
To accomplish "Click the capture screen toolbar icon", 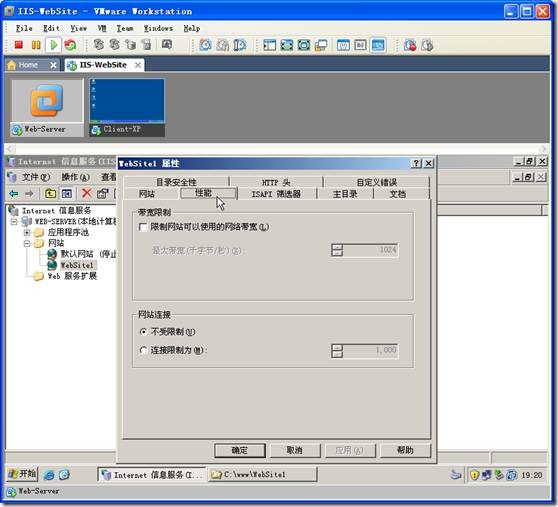I will [x=167, y=45].
